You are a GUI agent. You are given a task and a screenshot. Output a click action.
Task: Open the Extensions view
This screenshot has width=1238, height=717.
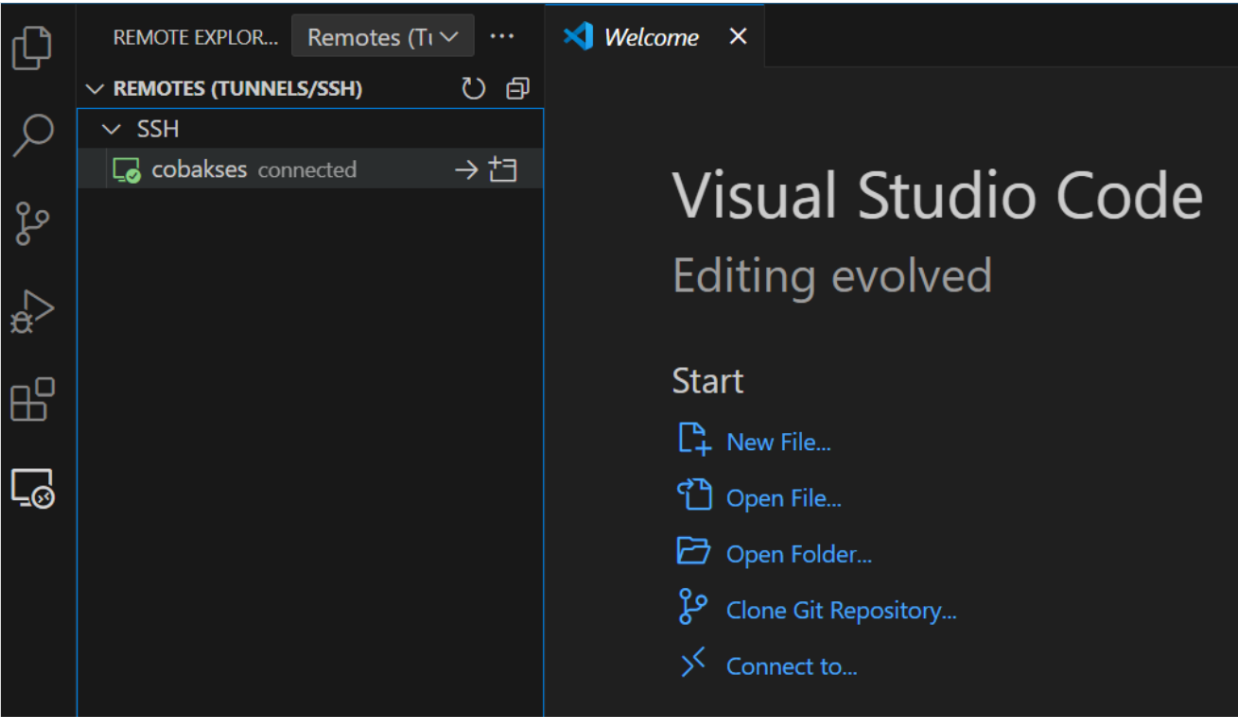pyautogui.click(x=32, y=399)
